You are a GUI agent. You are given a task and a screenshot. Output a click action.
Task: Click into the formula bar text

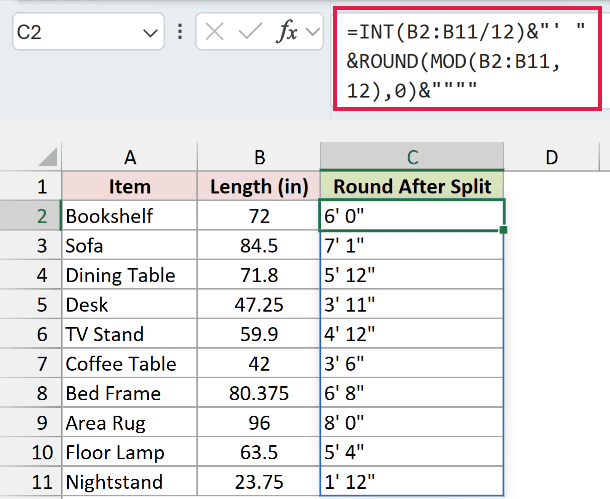point(467,59)
